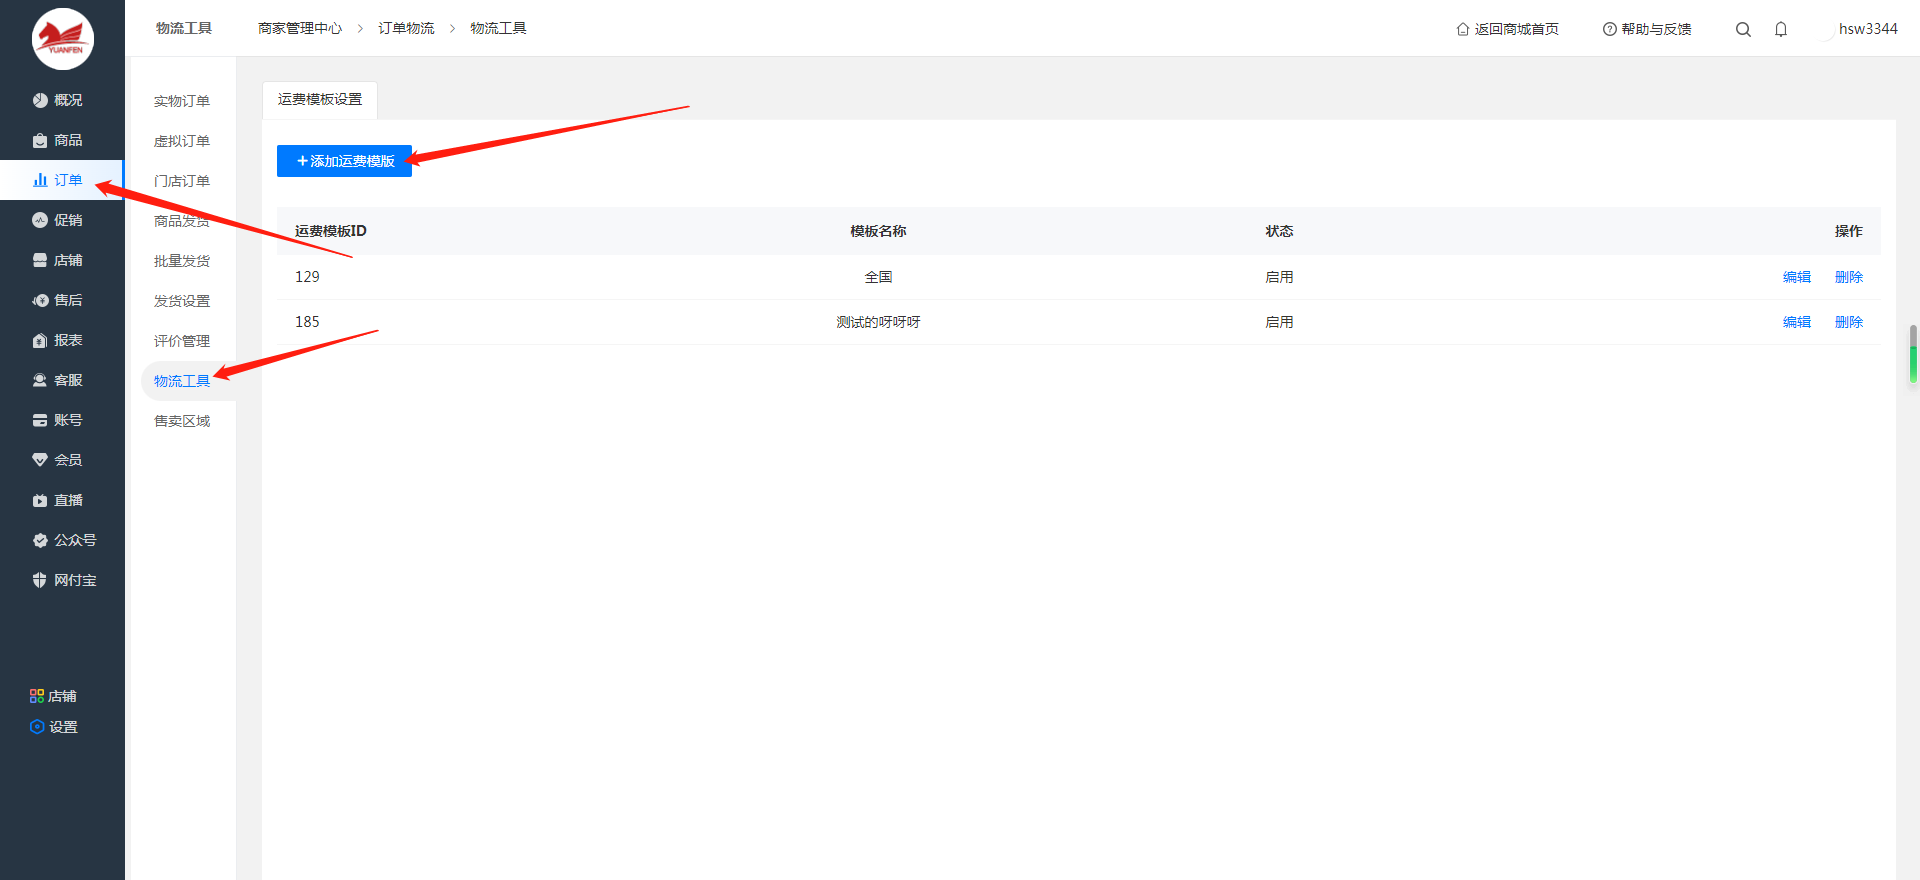Open the notification bell icon

click(1781, 29)
